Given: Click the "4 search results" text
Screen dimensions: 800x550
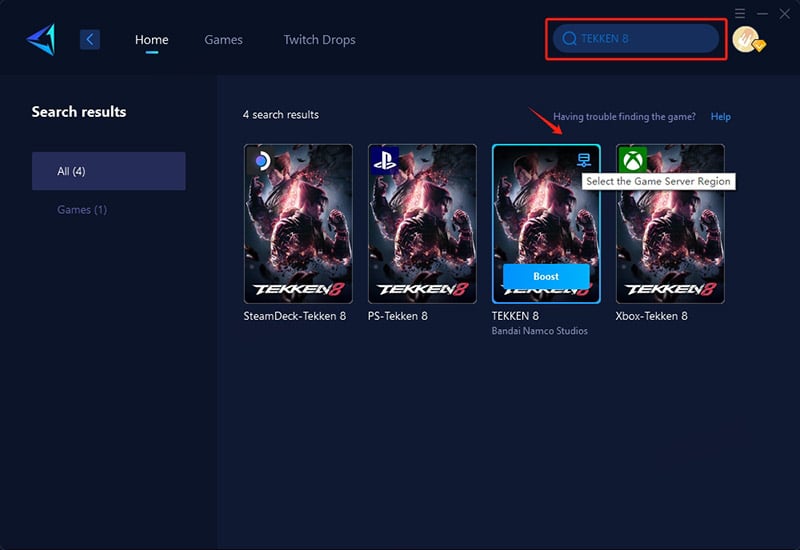Looking at the screenshot, I should coord(281,115).
